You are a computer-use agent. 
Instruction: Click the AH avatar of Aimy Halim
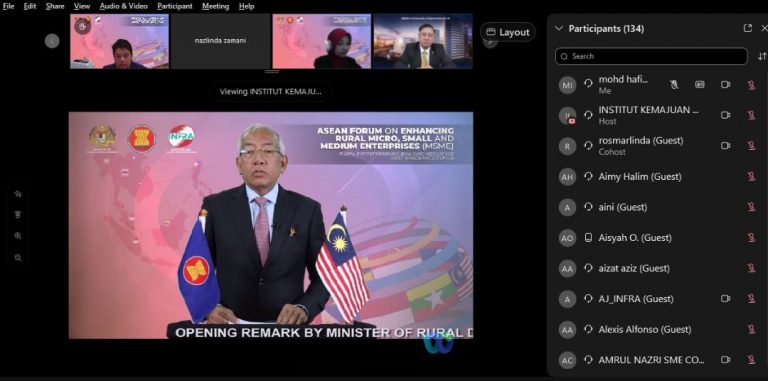(x=567, y=177)
